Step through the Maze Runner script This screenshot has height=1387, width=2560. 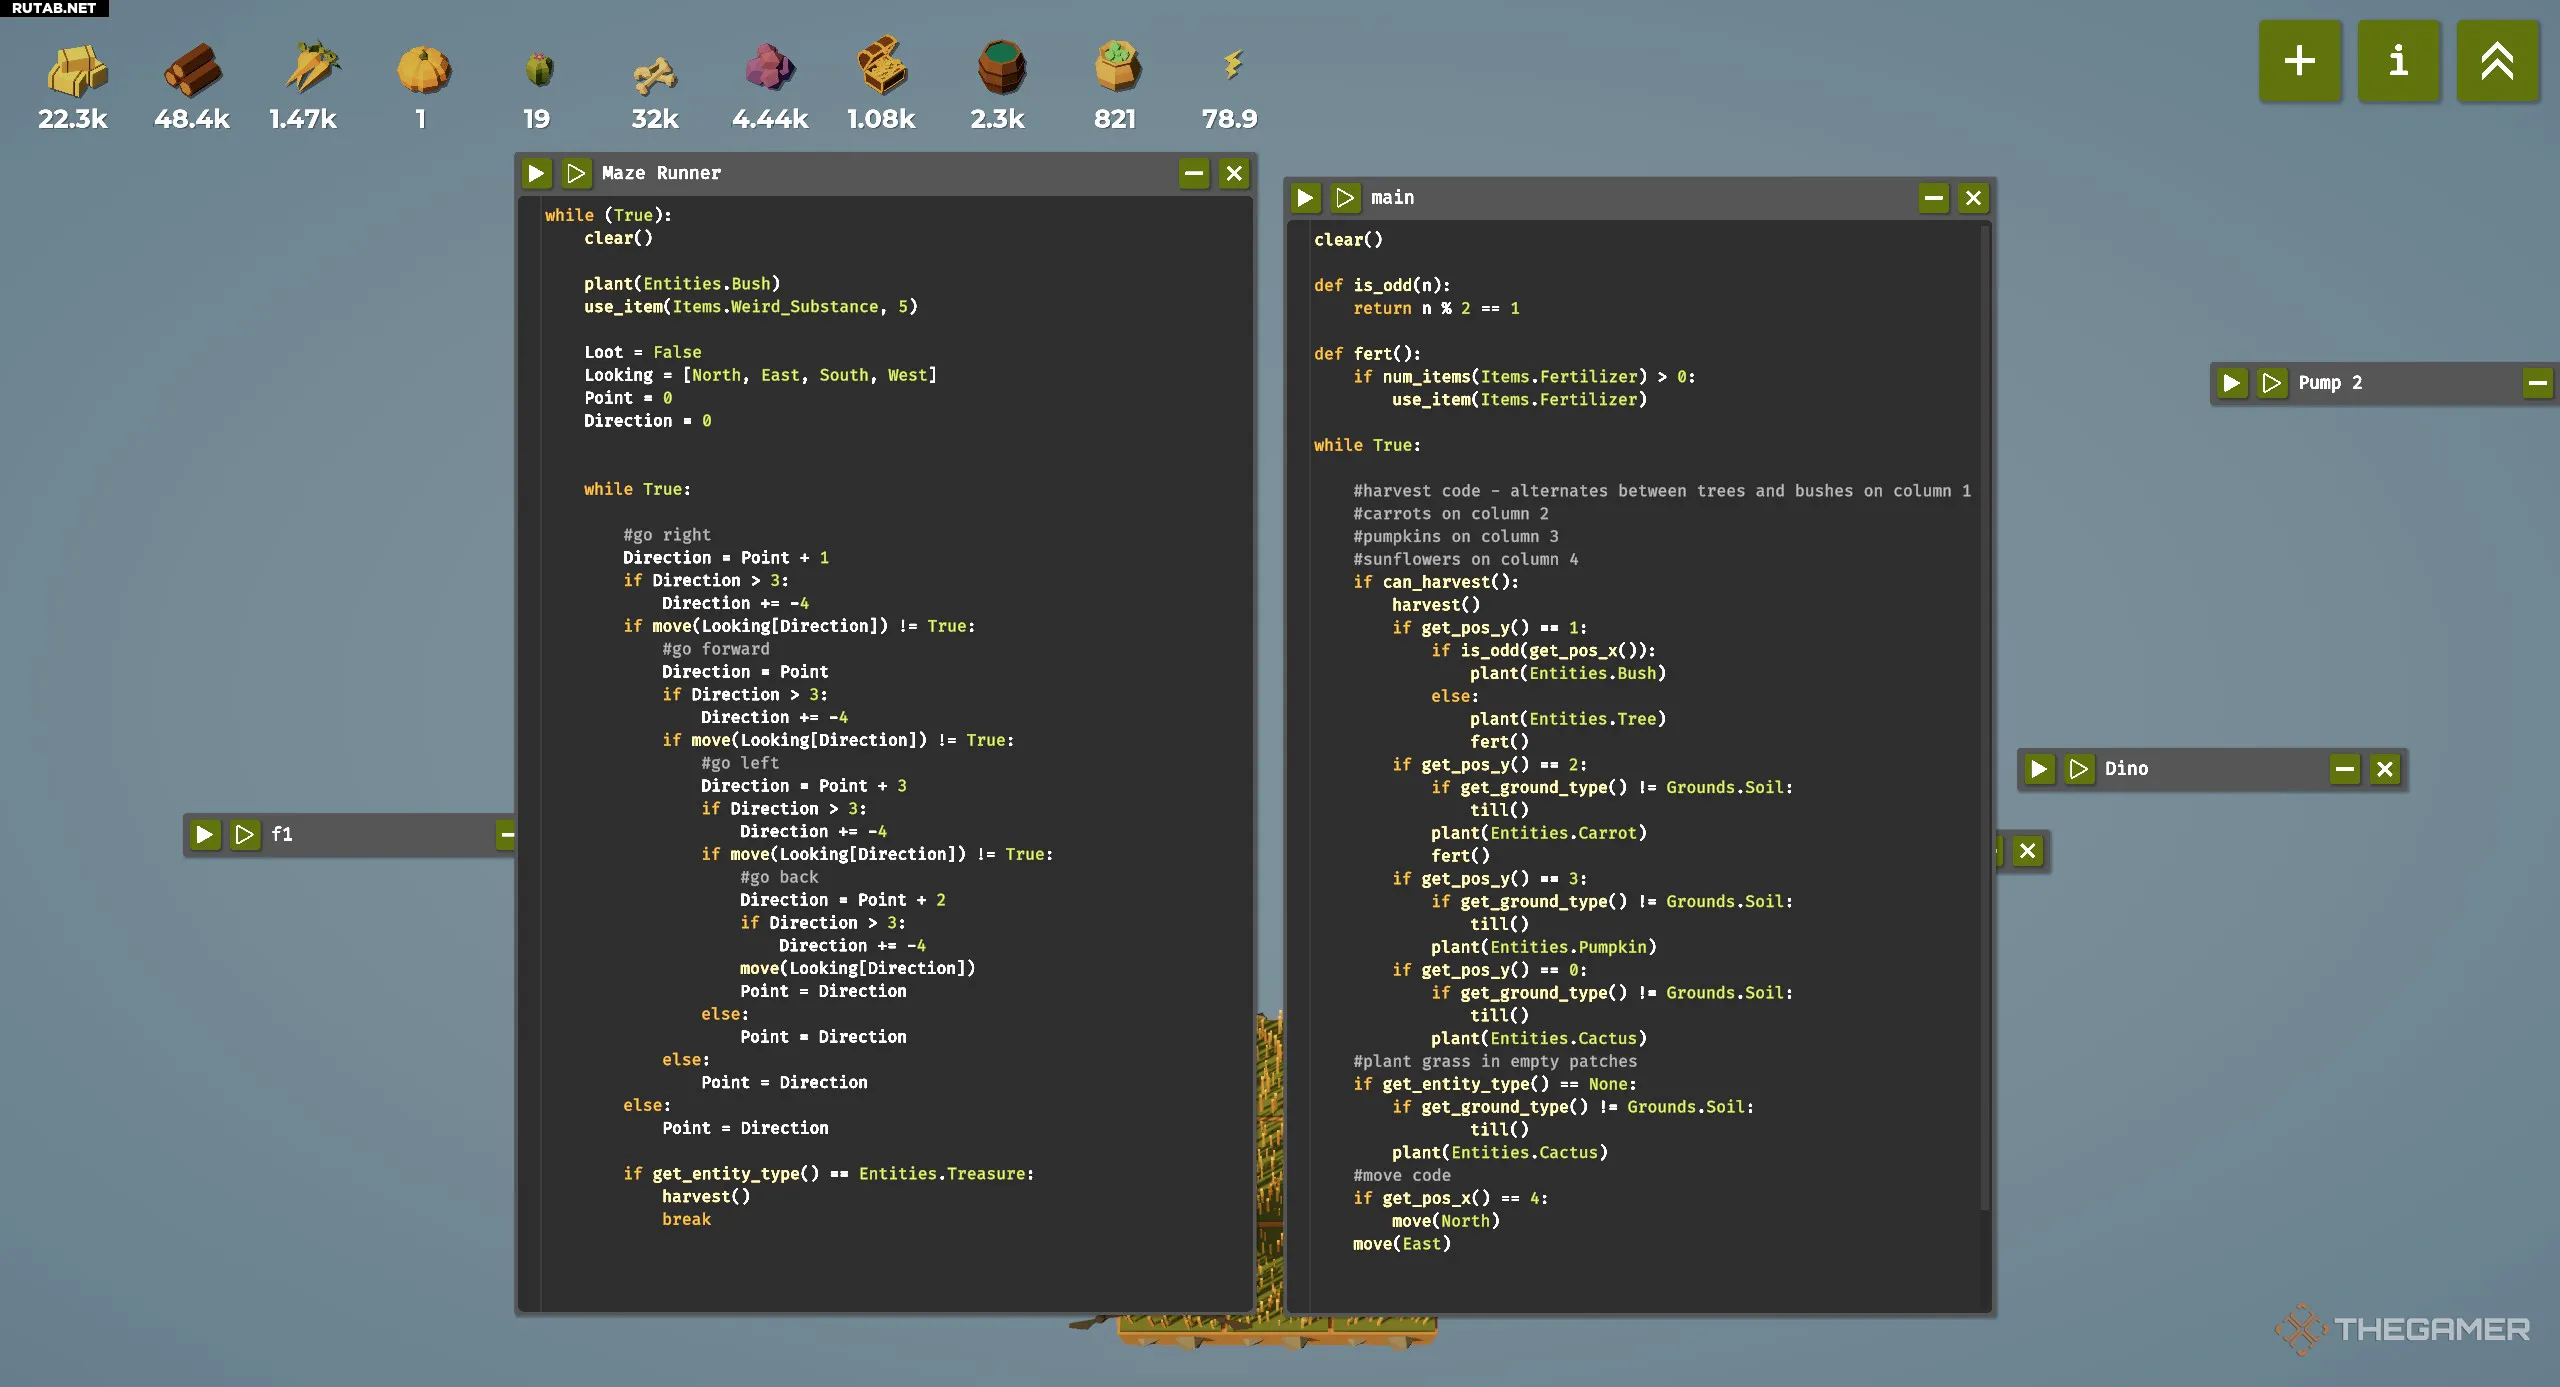coord(576,174)
